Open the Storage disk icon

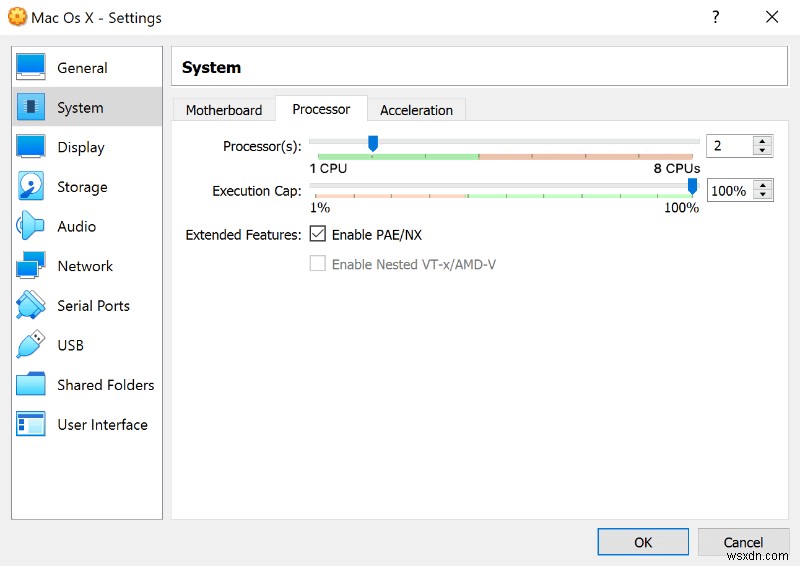point(31,186)
